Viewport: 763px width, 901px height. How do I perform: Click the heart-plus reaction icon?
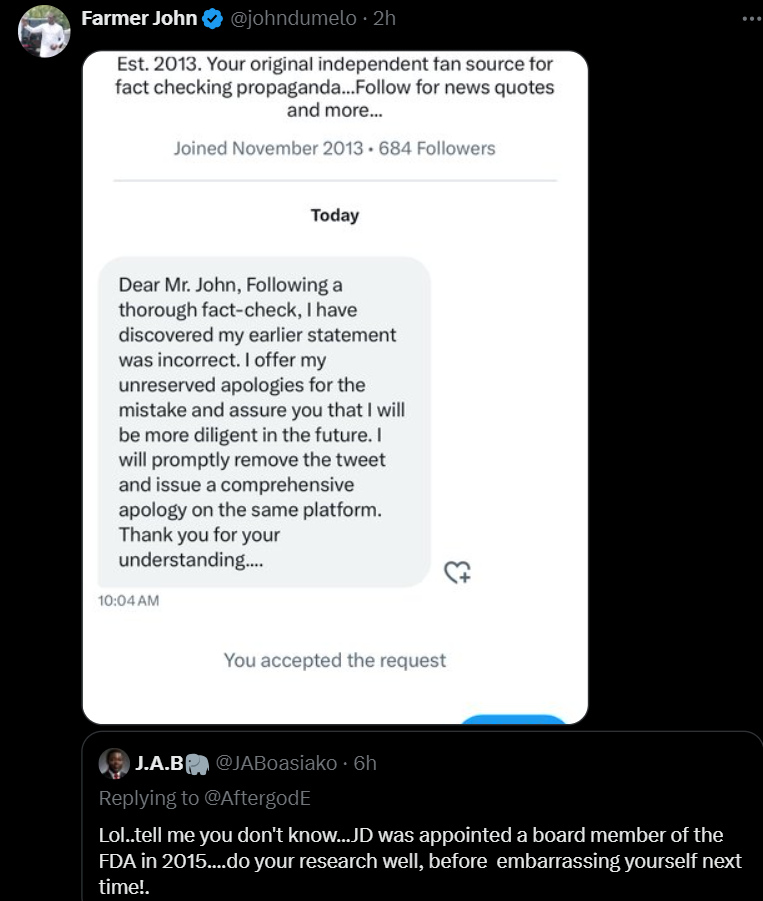click(x=457, y=572)
